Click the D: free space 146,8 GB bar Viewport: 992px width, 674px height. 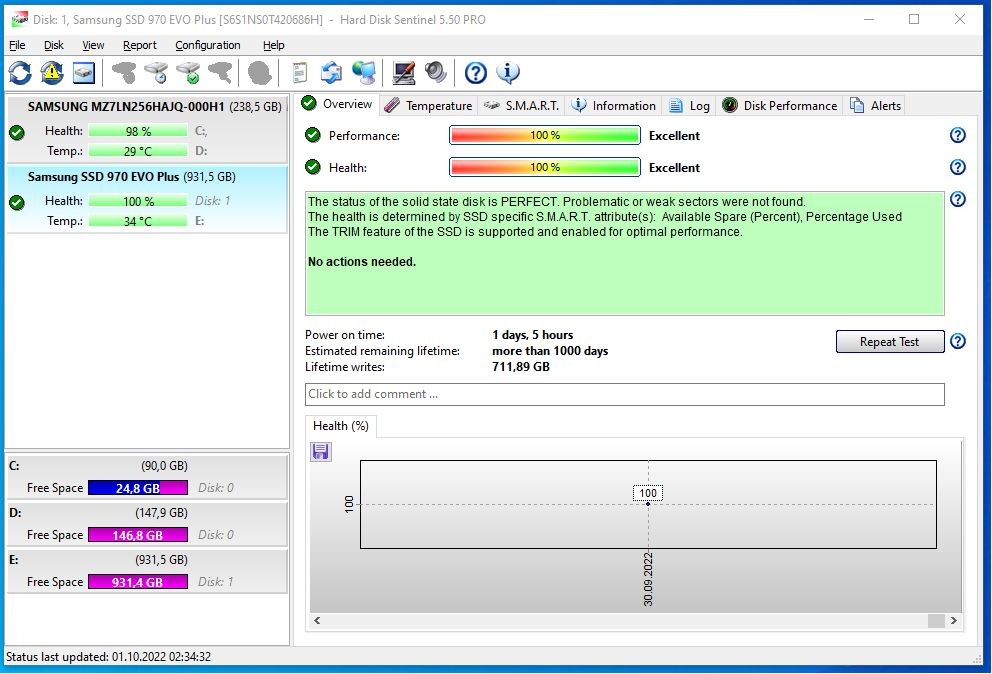point(138,535)
